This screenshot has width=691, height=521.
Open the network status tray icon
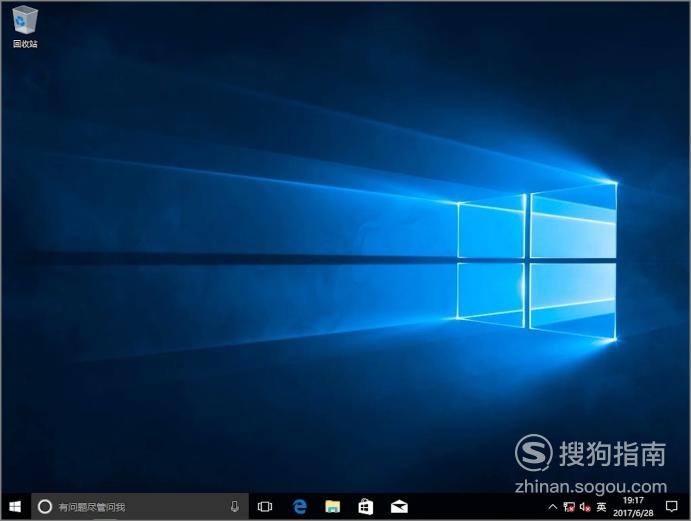[x=569, y=507]
